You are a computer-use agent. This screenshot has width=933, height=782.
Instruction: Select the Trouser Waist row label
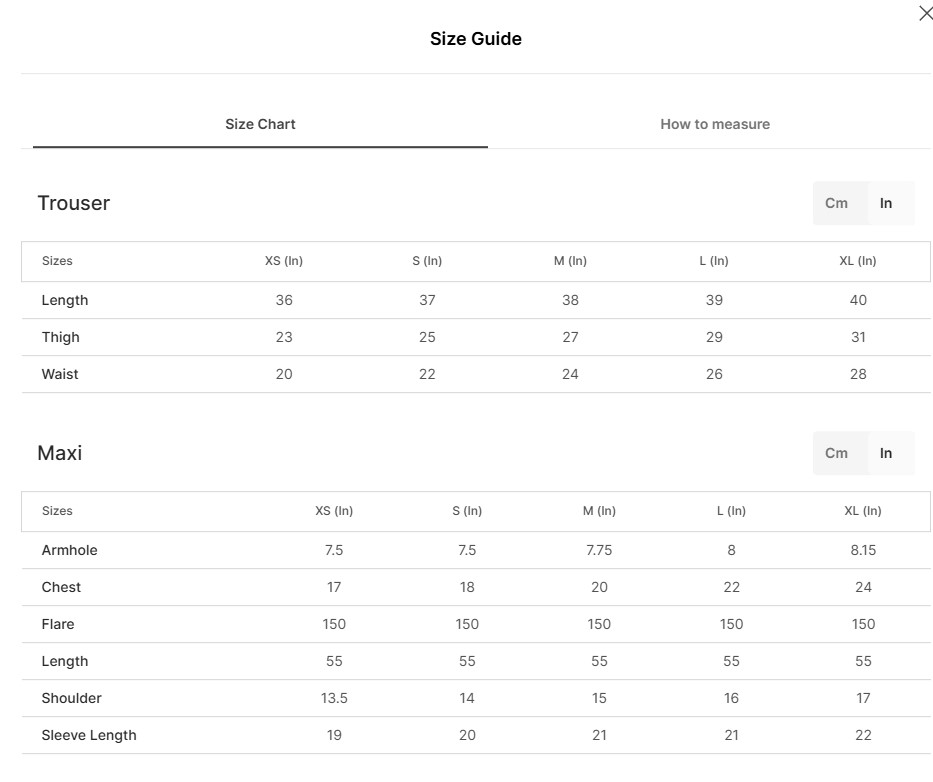coord(60,374)
